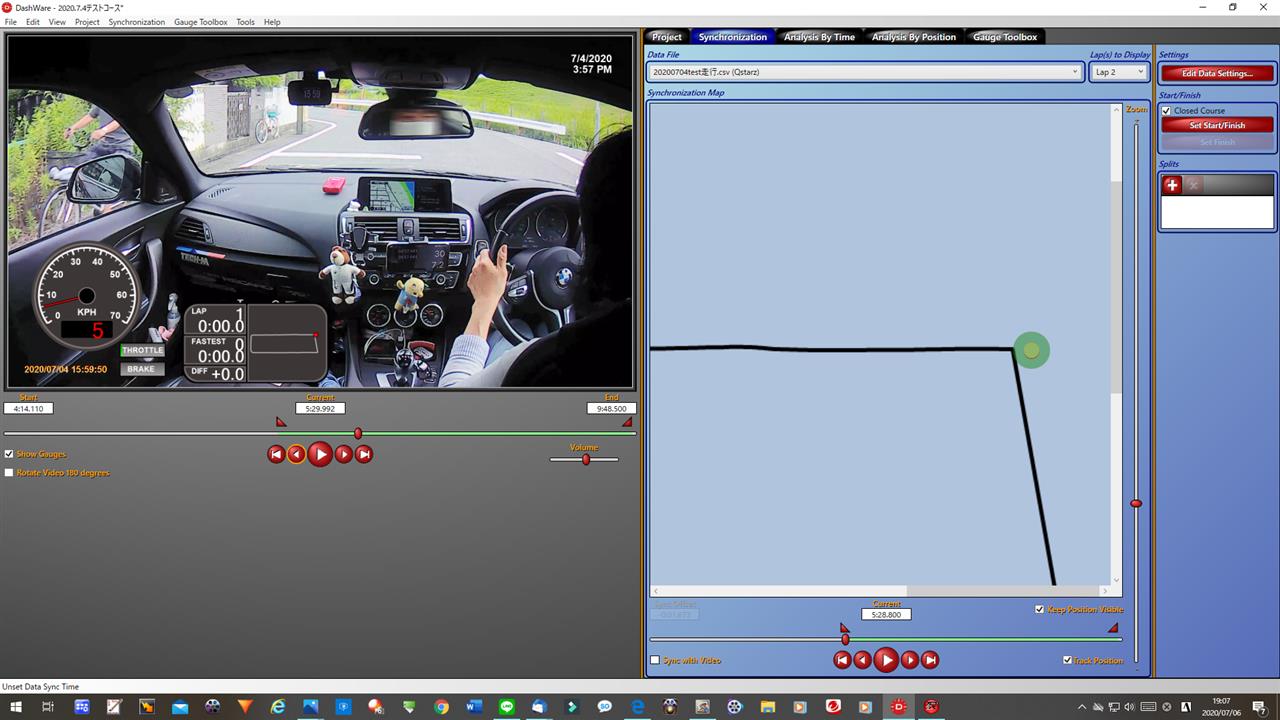Add a new split with plus icon
The width and height of the screenshot is (1280, 720).
[x=1172, y=185]
